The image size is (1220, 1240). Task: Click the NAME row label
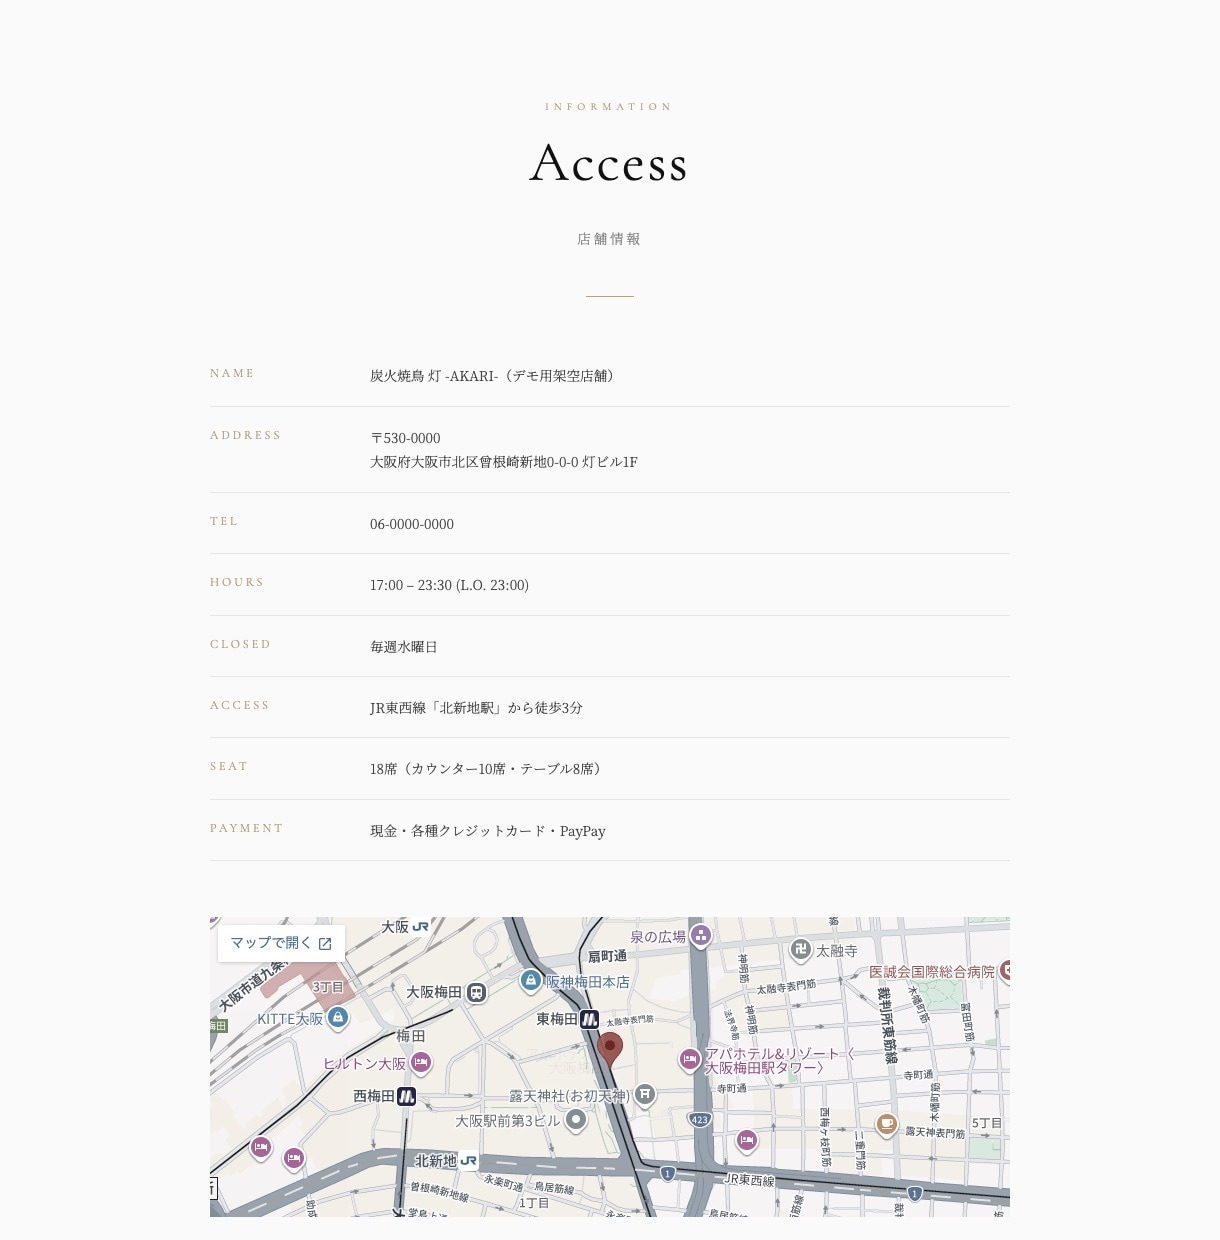232,373
